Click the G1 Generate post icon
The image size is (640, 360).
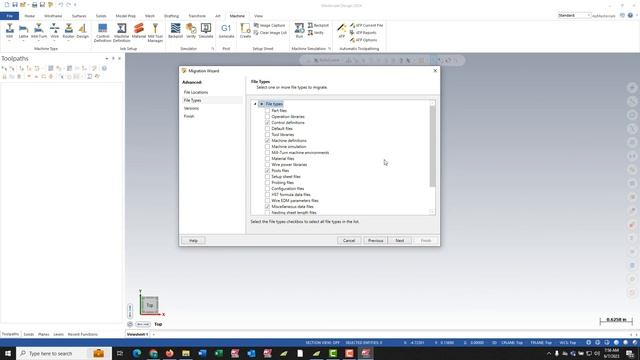click(226, 31)
